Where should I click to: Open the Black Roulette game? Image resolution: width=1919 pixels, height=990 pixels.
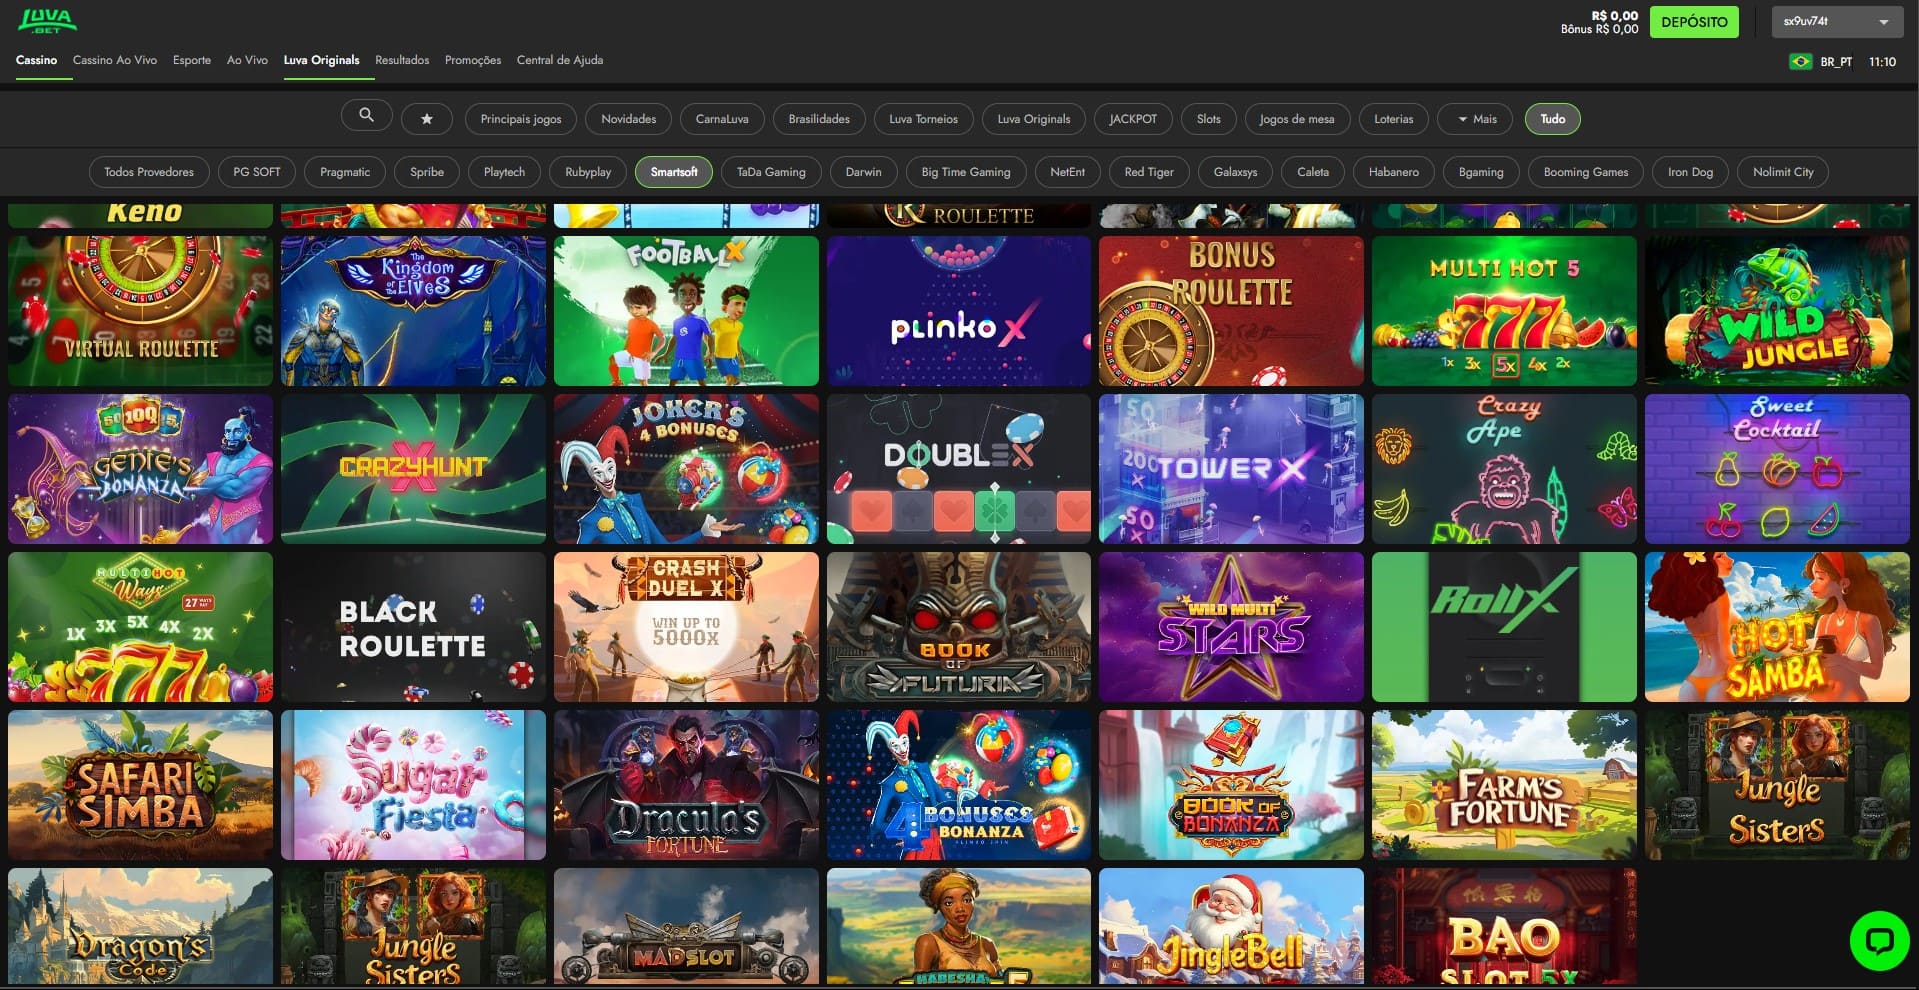pyautogui.click(x=413, y=627)
